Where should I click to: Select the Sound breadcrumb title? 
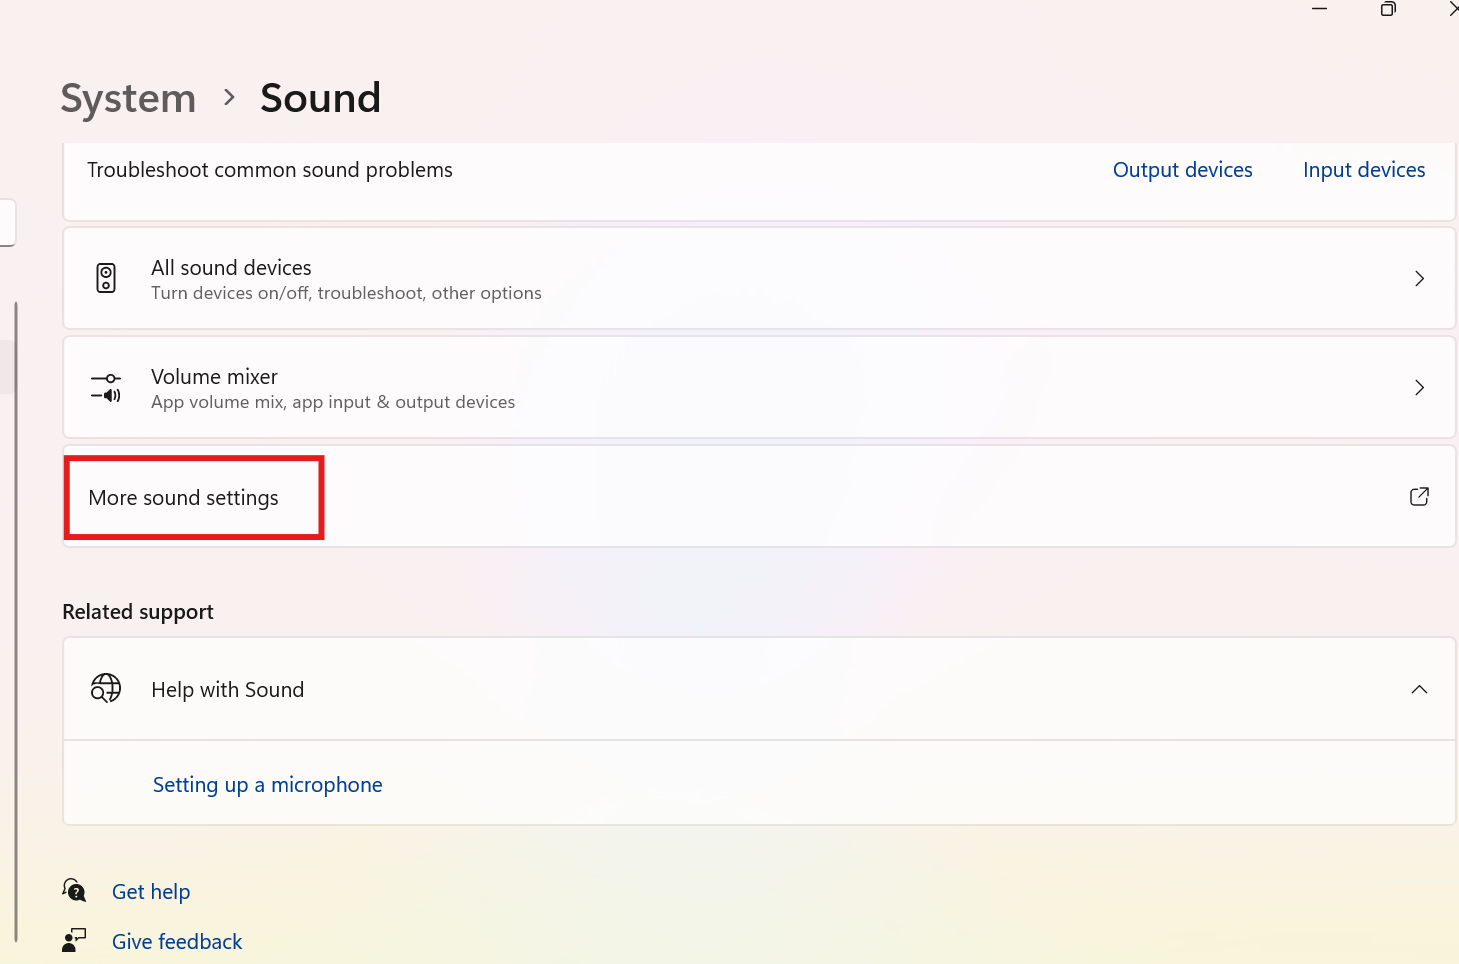[320, 98]
